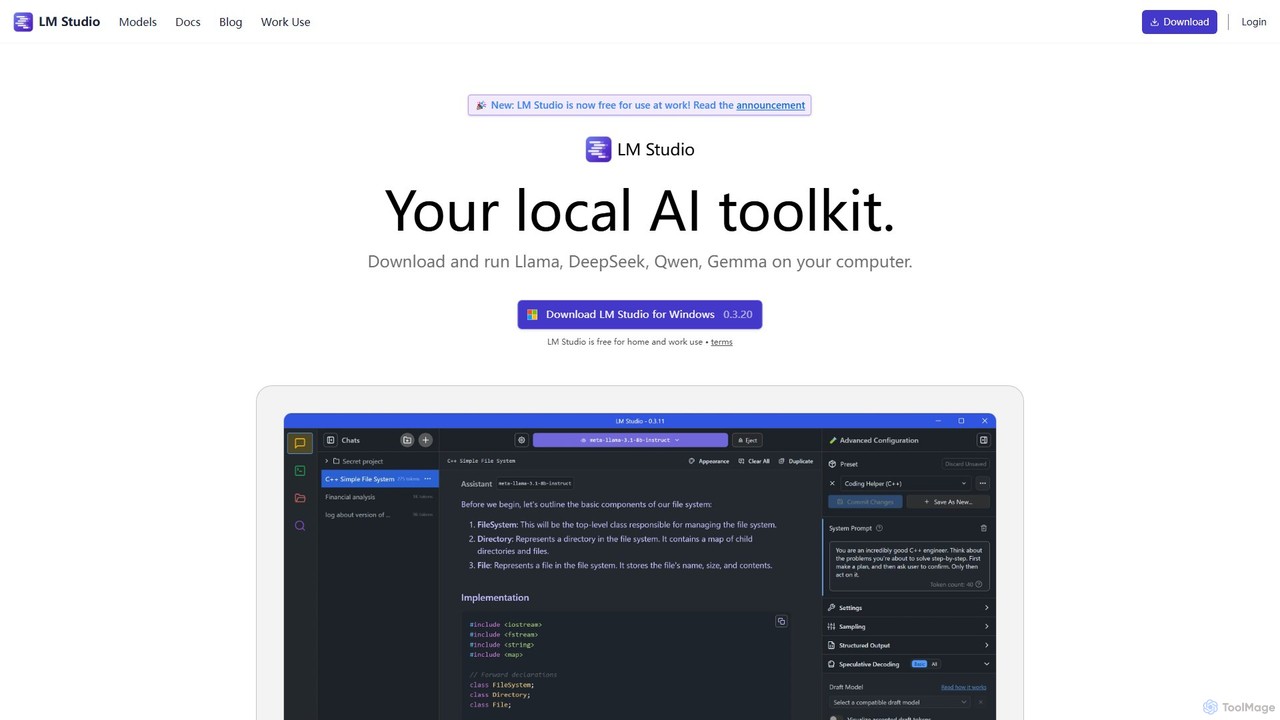Click the Discard Unsaved button

coord(966,464)
